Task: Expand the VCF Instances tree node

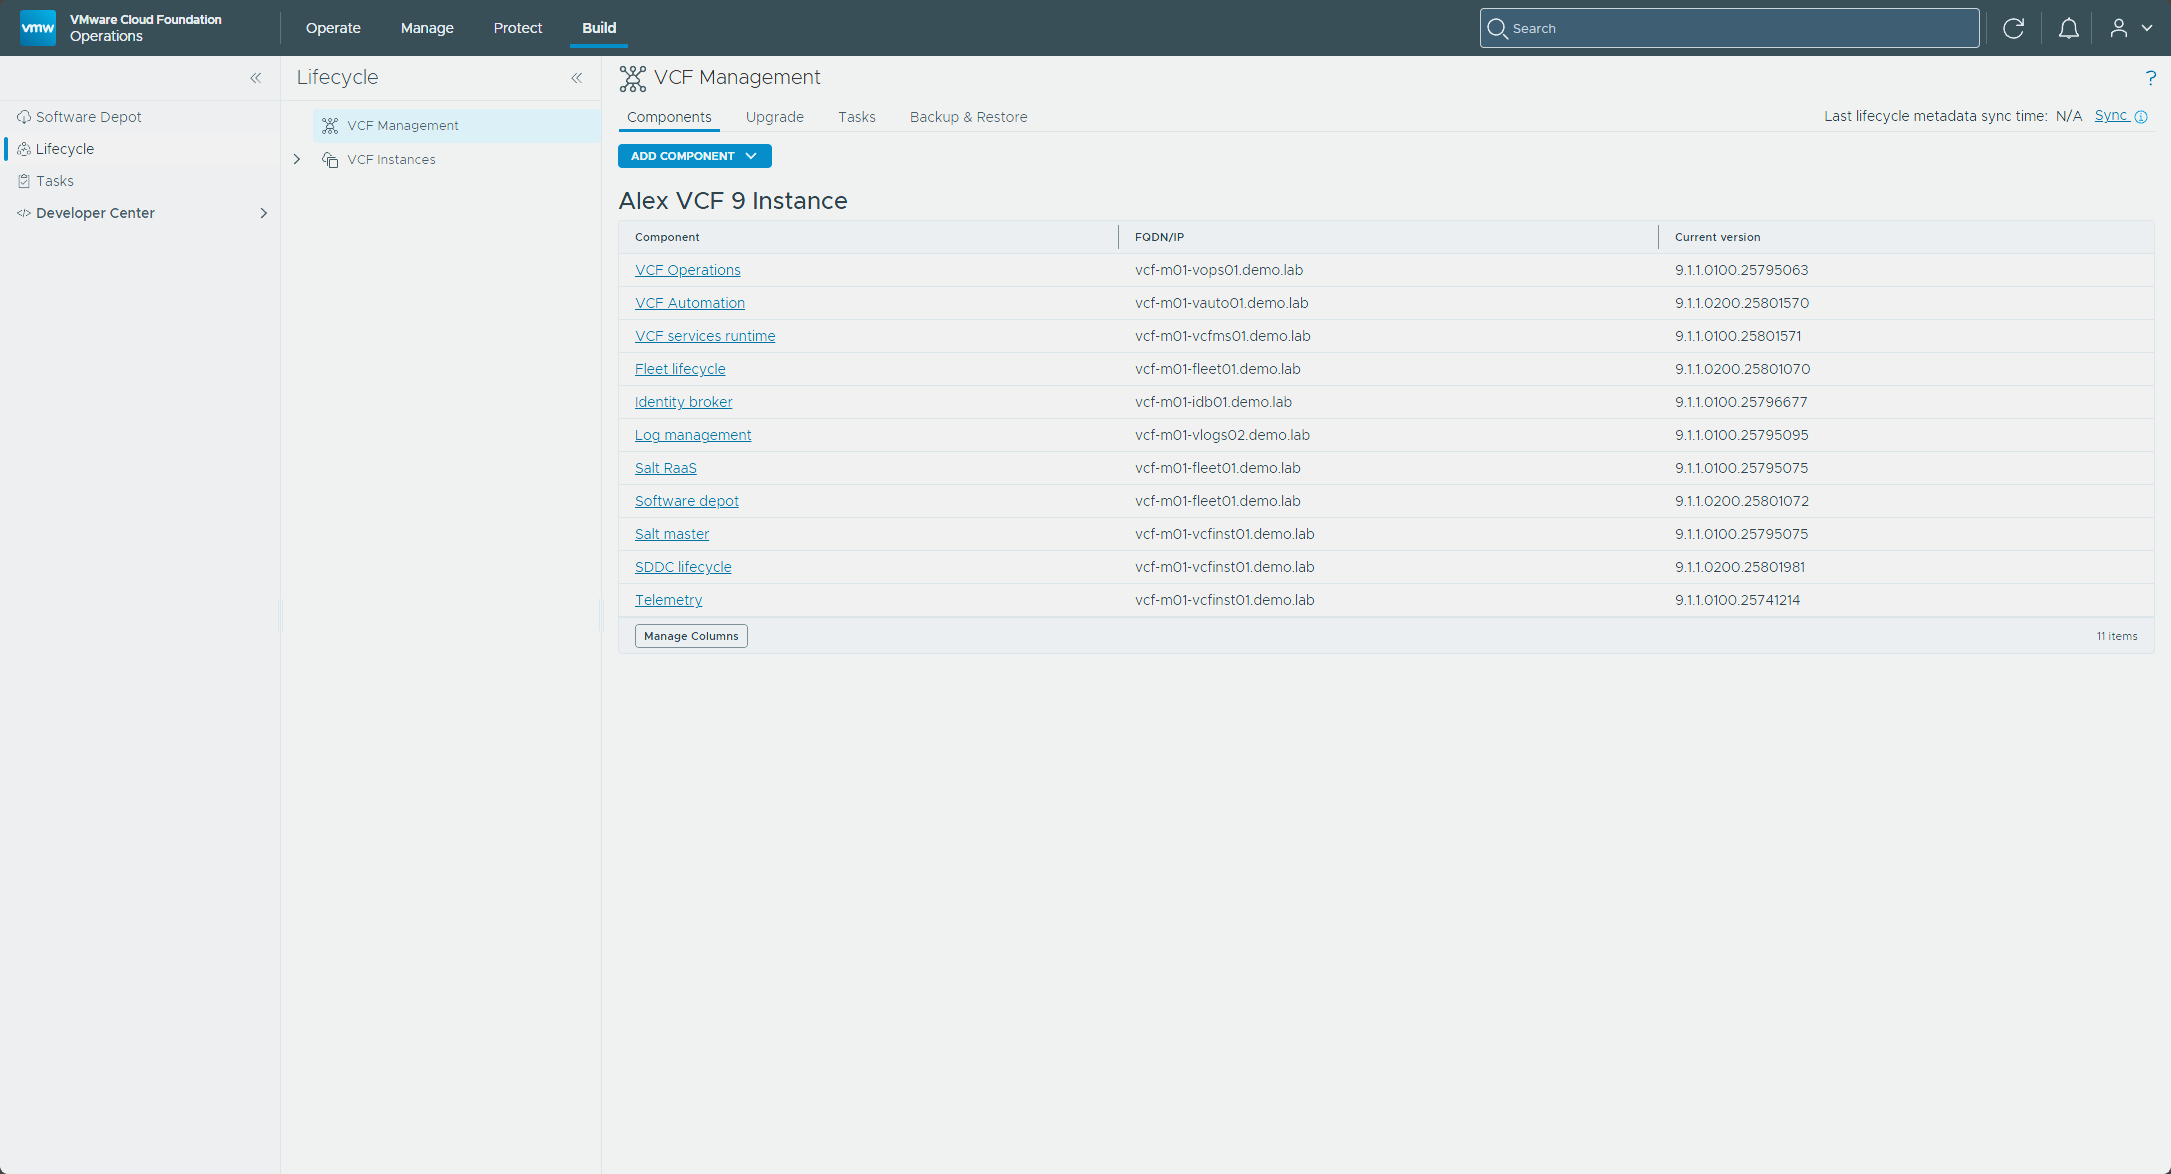Action: pos(297,160)
